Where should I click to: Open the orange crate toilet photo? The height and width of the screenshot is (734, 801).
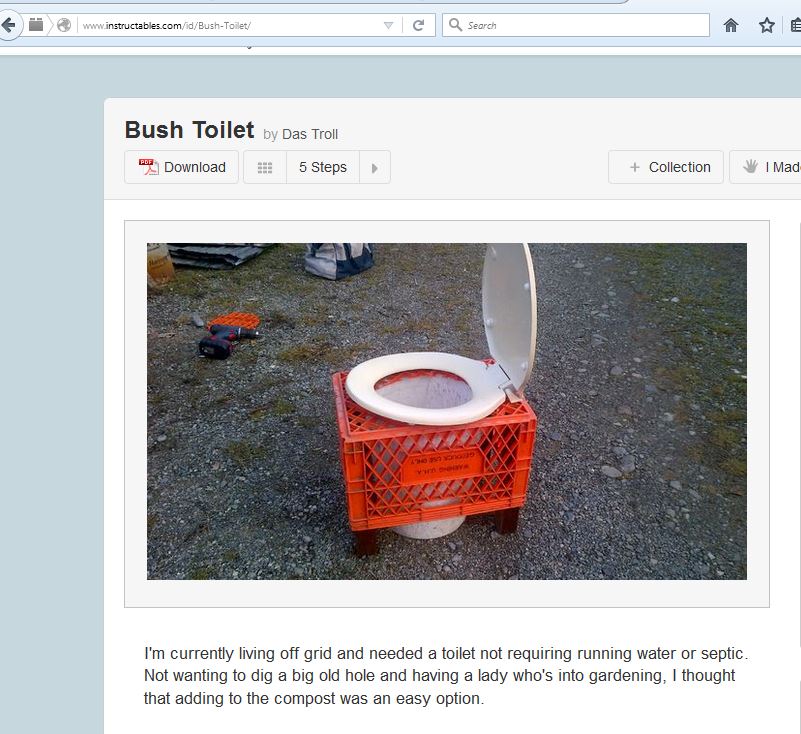pos(446,411)
